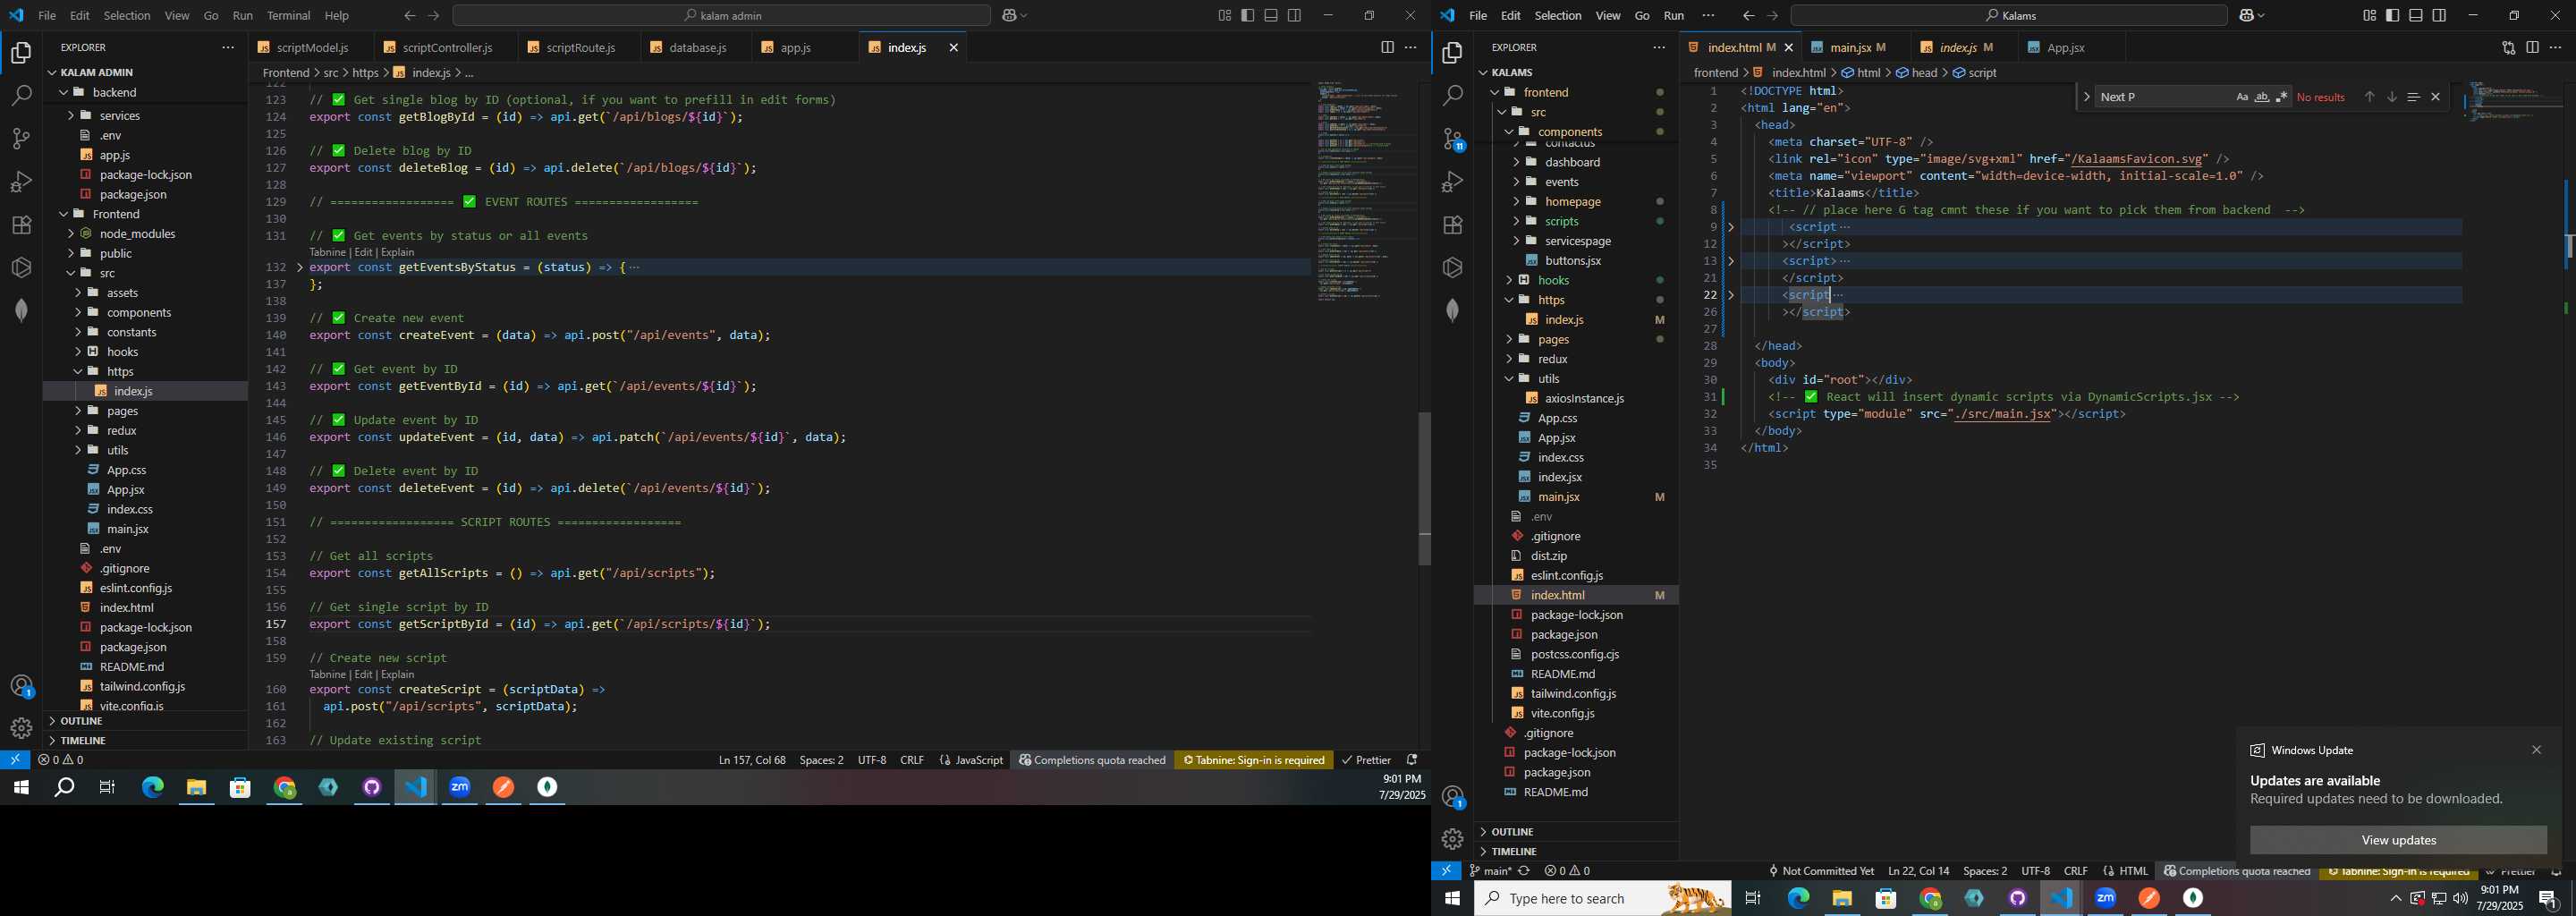Toggle Match Whole Word in find widget
Viewport: 2576px width, 916px height.
pos(2262,97)
